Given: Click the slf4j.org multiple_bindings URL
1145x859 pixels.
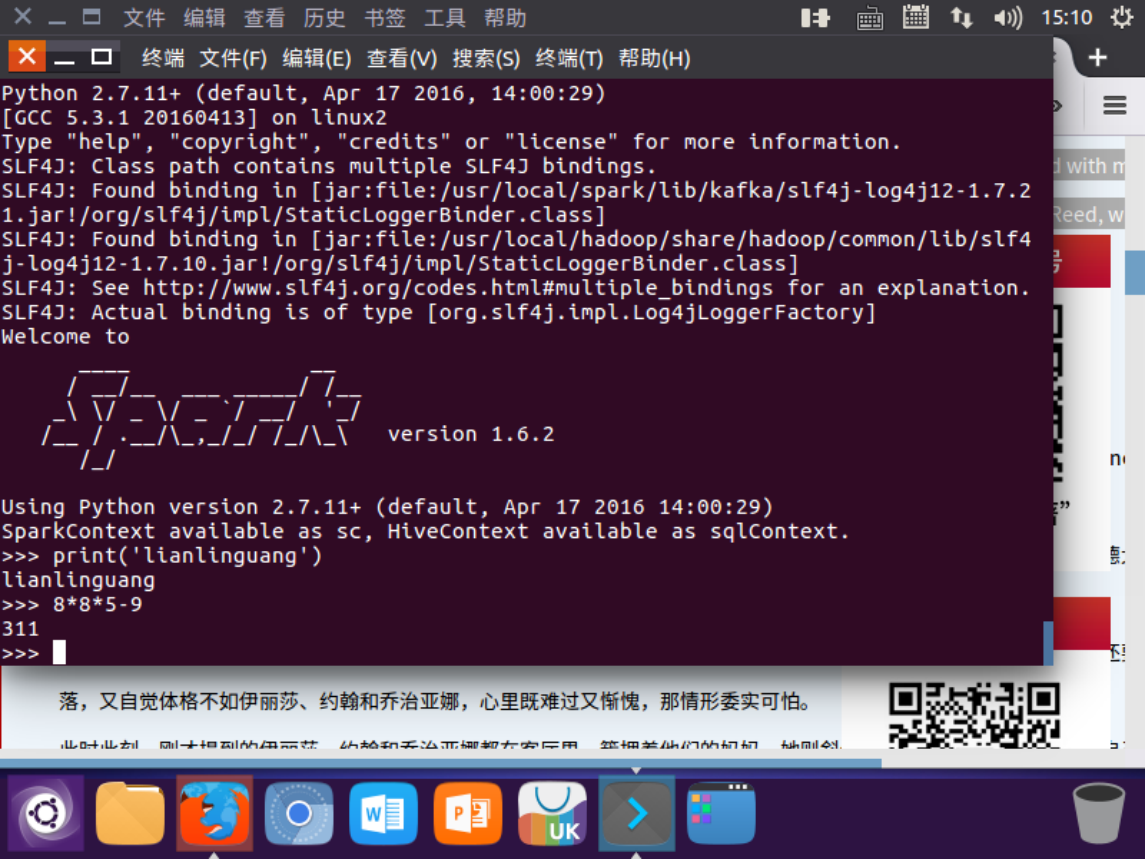Looking at the screenshot, I should tap(458, 288).
